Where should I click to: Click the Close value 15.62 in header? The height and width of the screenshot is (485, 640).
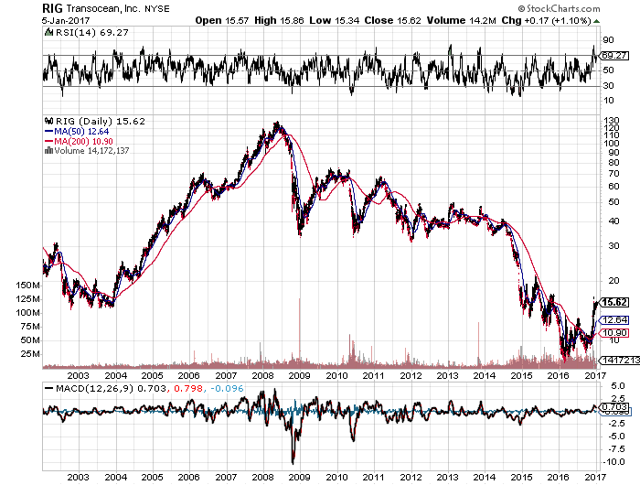[x=409, y=21]
